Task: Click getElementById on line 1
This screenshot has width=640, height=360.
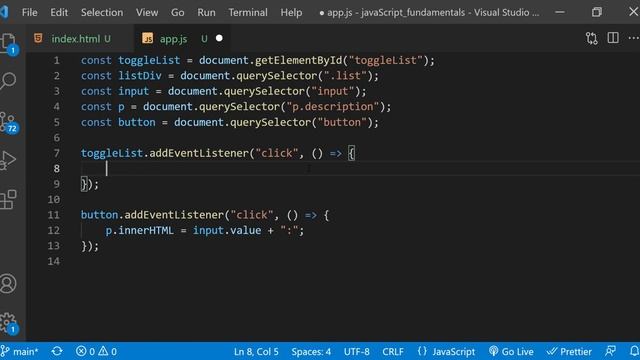Action: pos(298,60)
